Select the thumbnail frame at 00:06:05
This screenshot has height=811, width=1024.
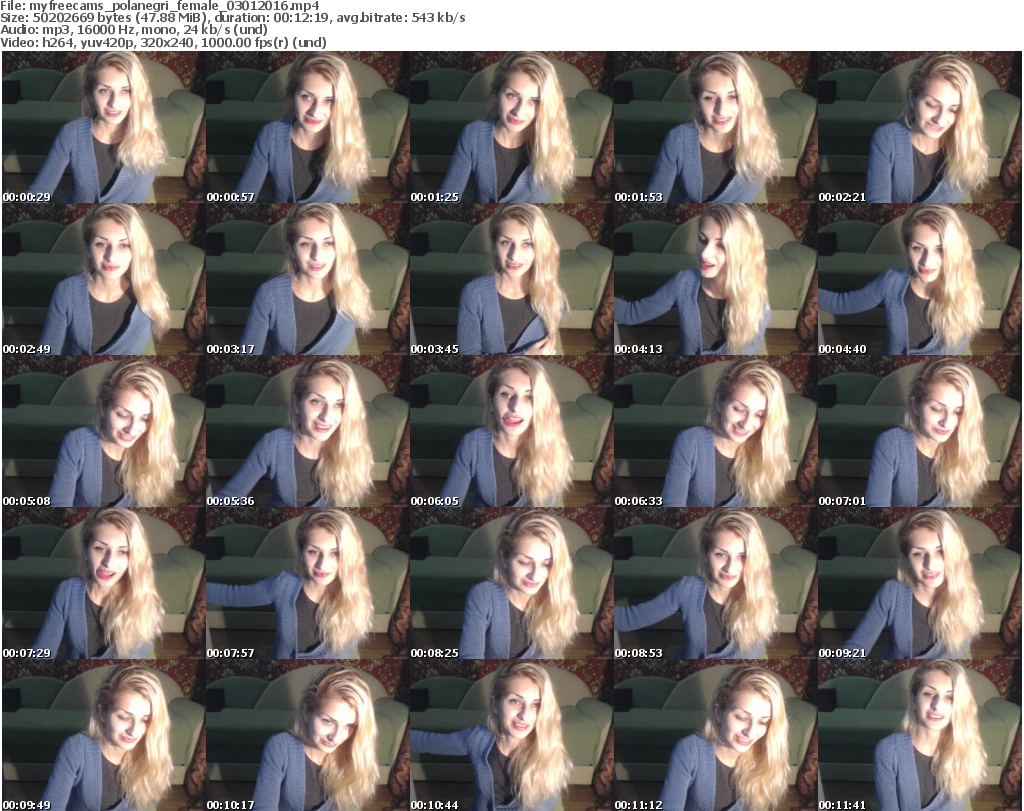(511, 432)
